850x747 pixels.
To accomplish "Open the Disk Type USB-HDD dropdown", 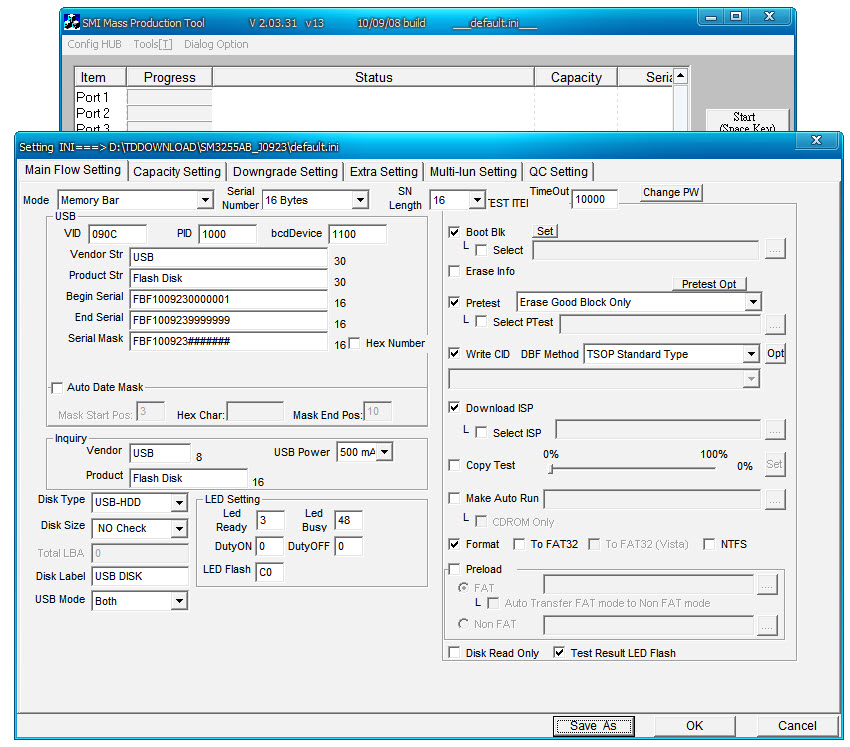I will coord(179,502).
